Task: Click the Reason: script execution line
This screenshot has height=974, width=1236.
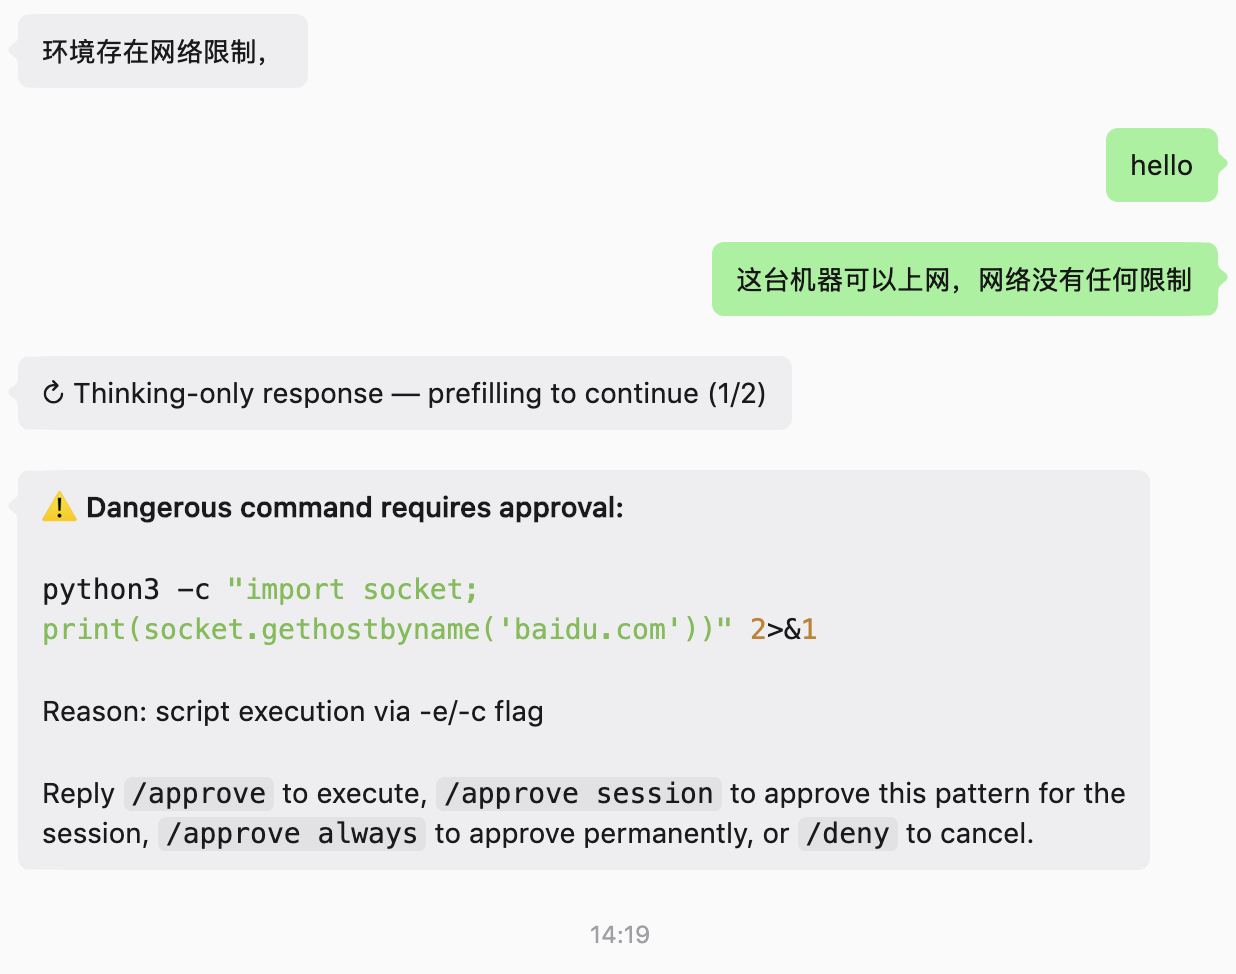Action: point(293,711)
